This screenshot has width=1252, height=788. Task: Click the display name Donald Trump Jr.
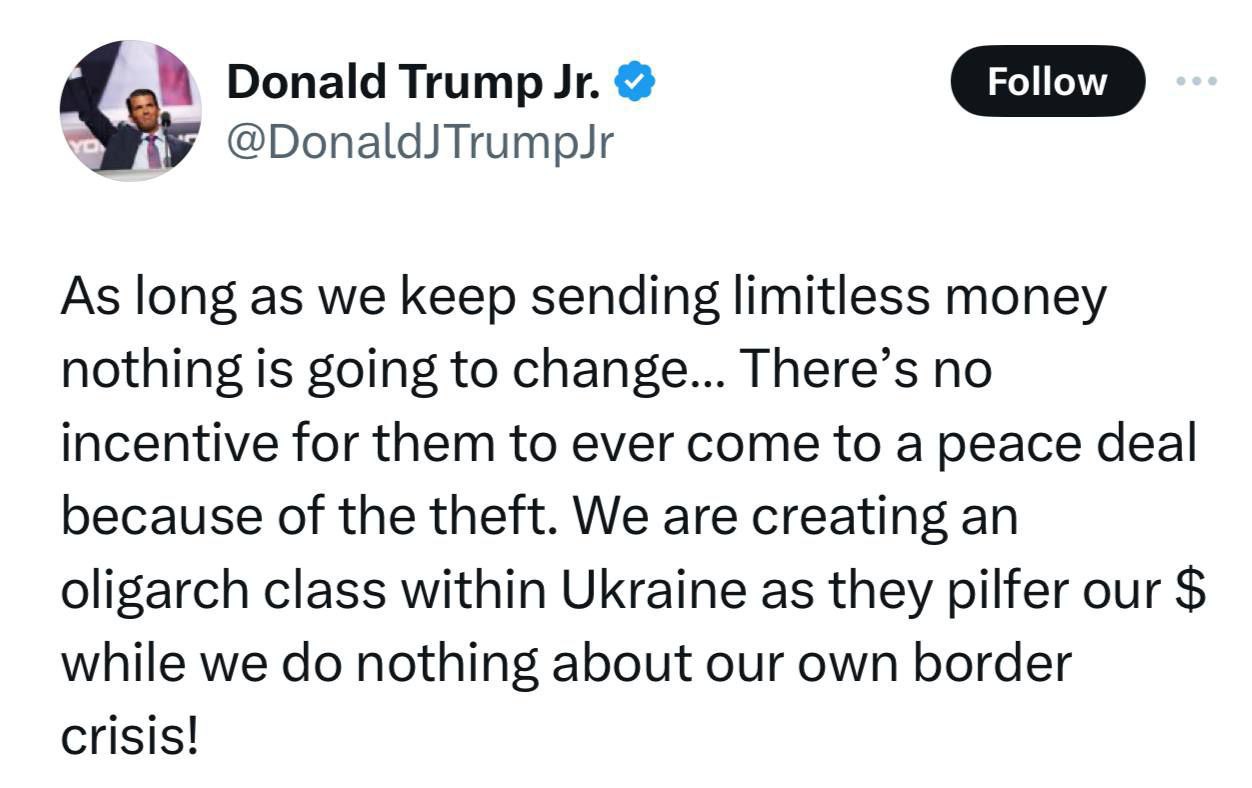pyautogui.click(x=413, y=82)
